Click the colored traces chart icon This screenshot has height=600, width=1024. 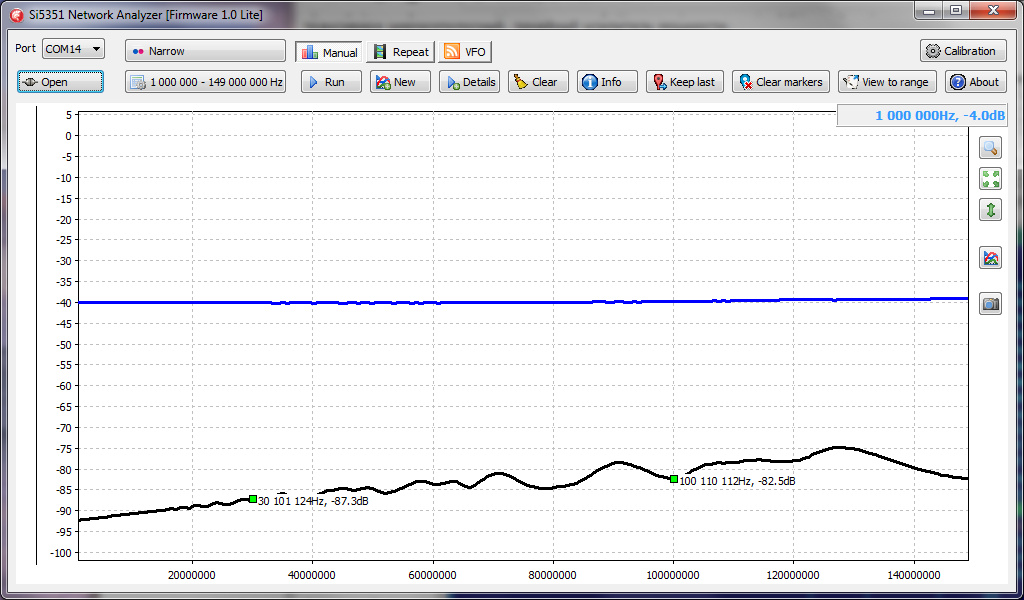pos(990,258)
